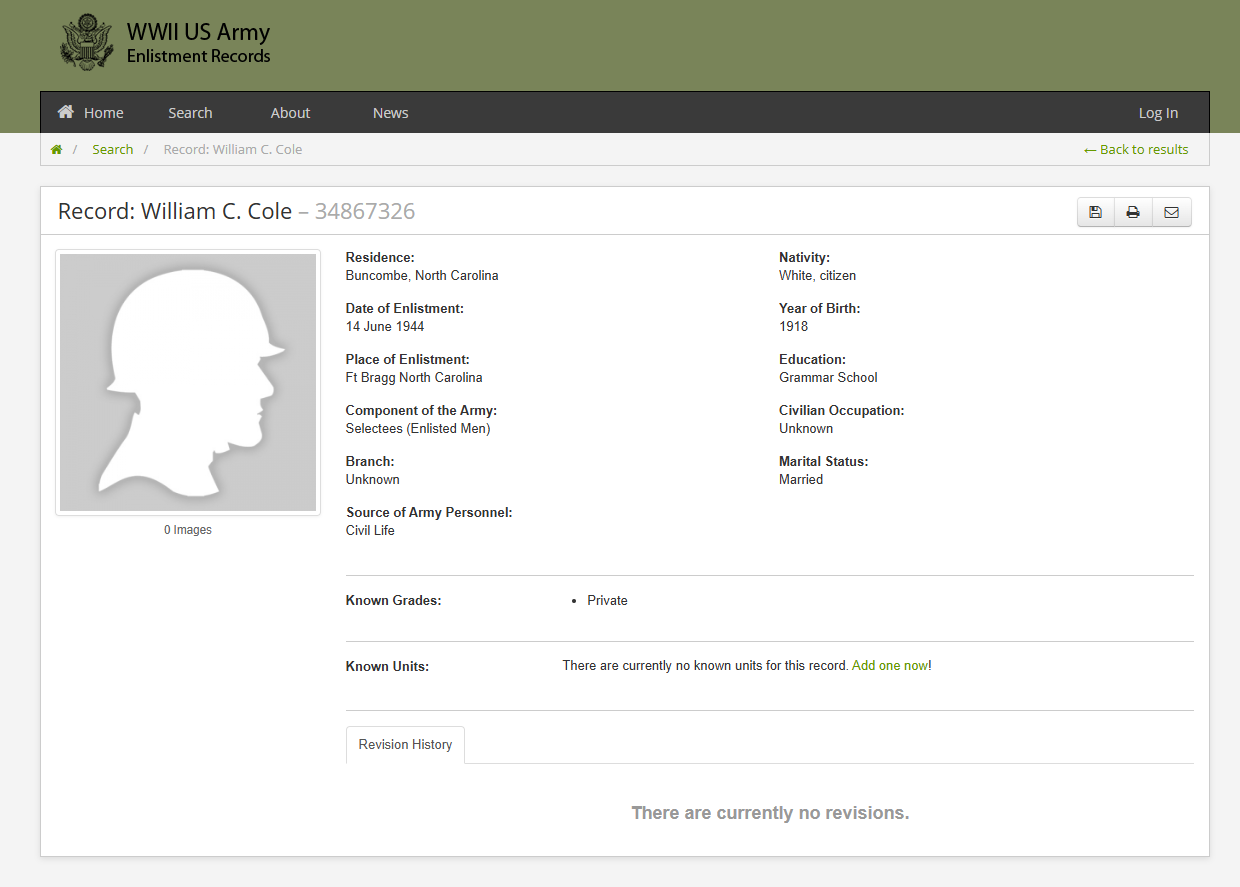
Task: Click the save record floppy disk icon
Action: pos(1095,212)
